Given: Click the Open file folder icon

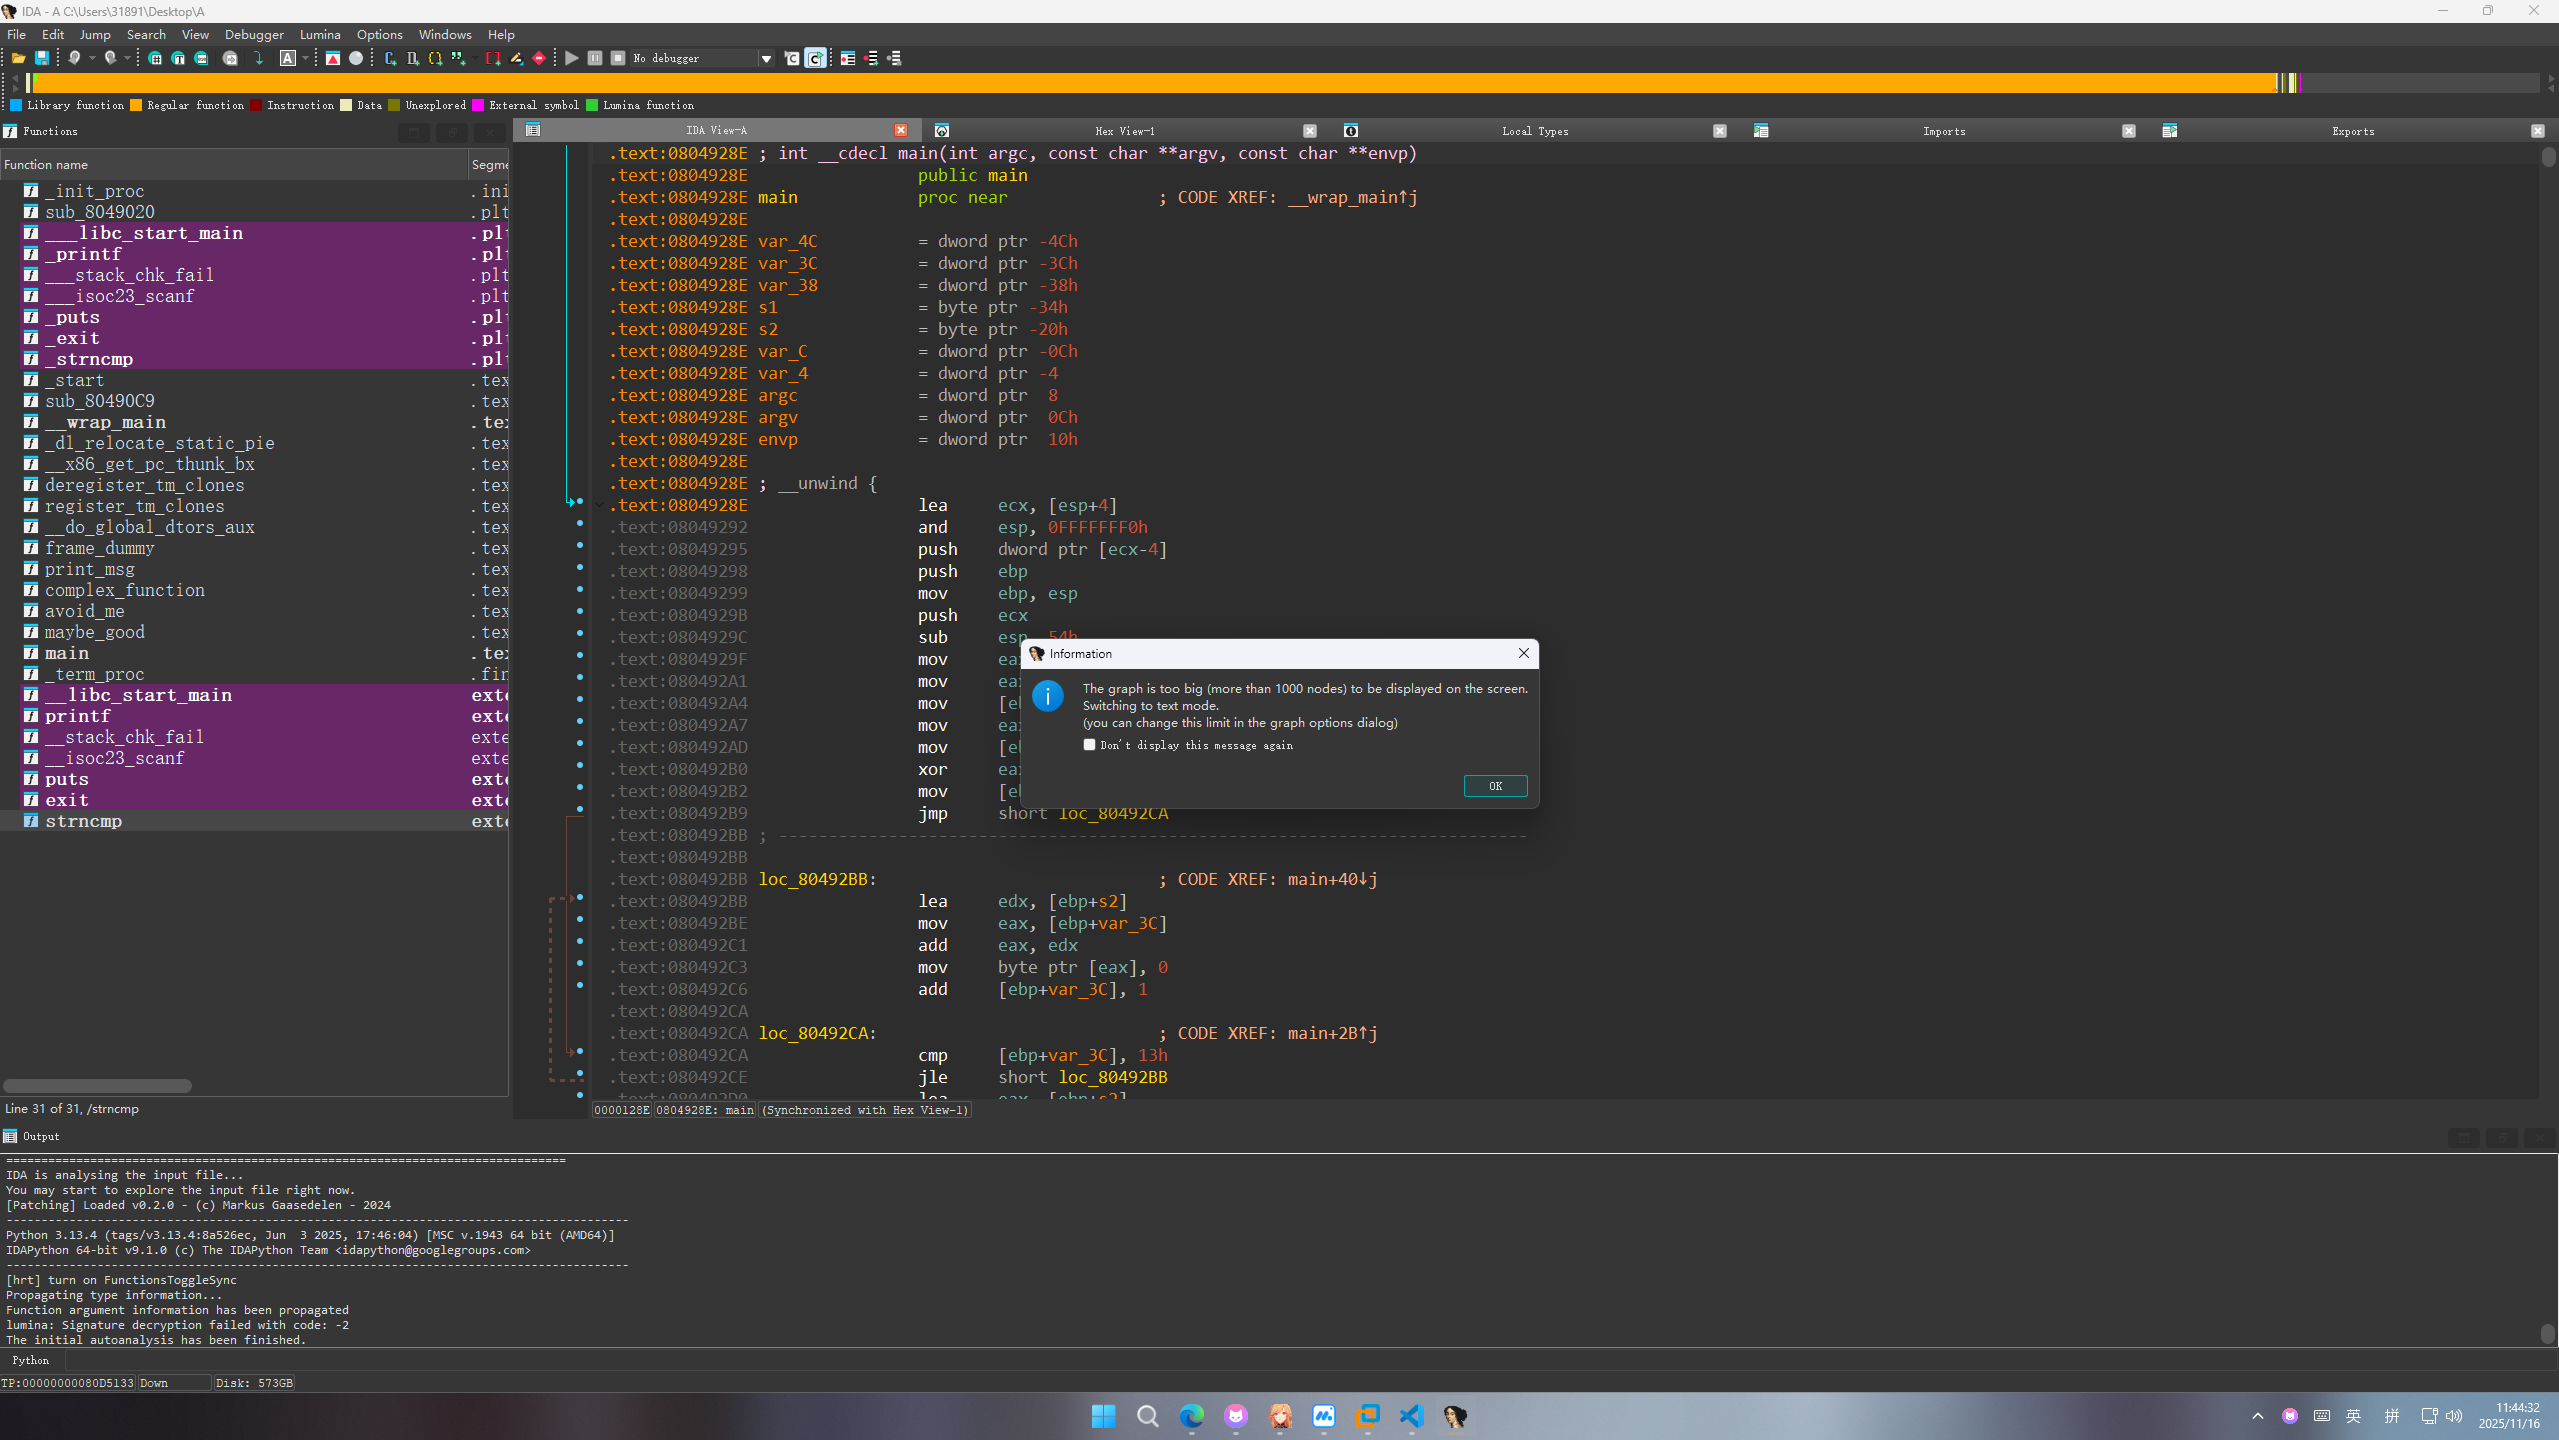Looking at the screenshot, I should pyautogui.click(x=18, y=58).
